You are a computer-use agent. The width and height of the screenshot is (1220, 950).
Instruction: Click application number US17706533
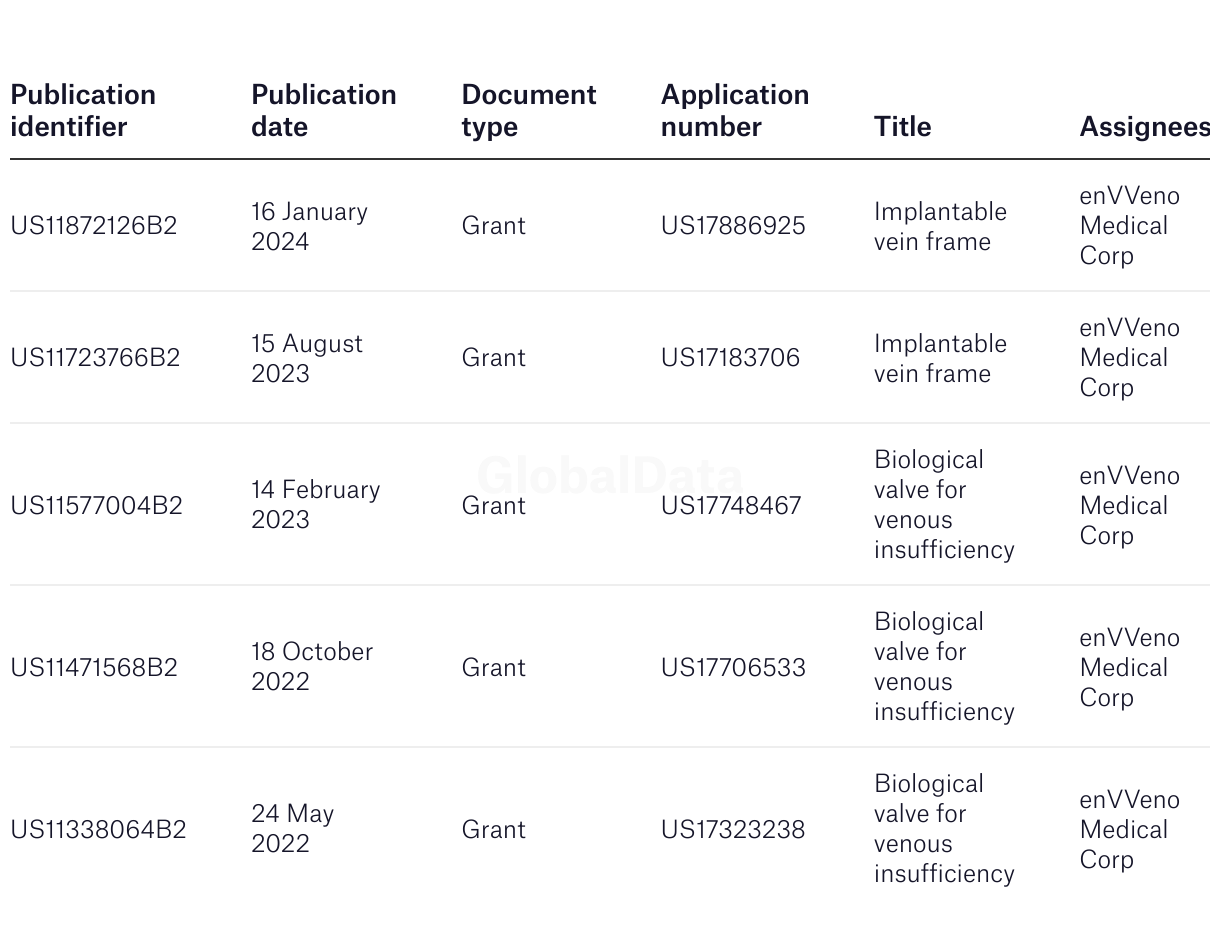point(733,668)
